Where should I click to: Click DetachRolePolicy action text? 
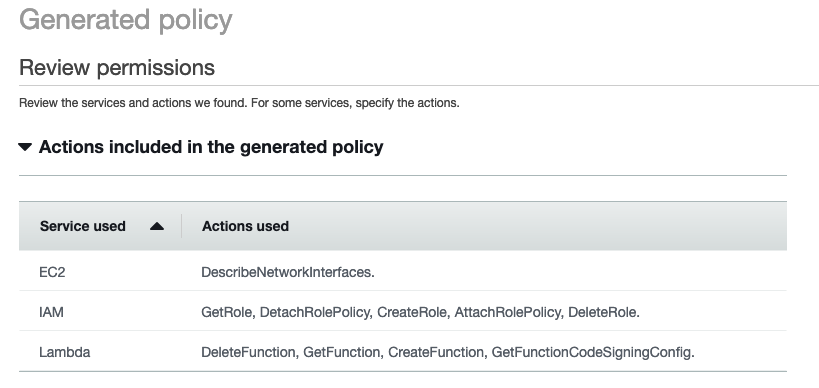314,312
